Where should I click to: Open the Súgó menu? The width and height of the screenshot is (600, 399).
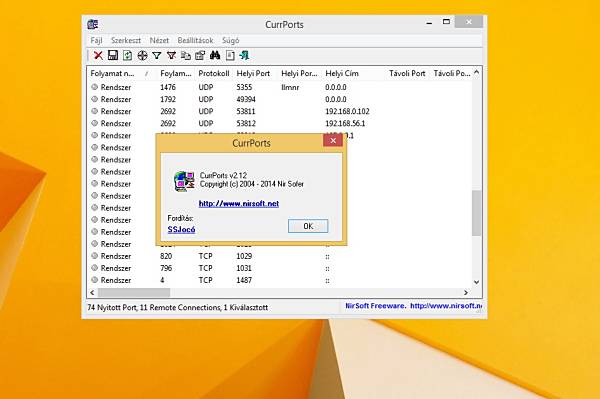point(231,41)
